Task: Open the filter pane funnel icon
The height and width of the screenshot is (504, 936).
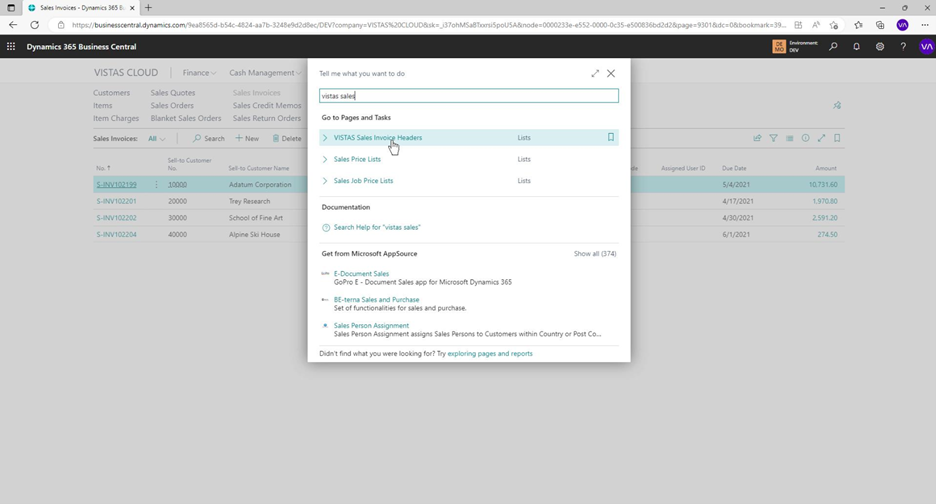Action: point(773,138)
